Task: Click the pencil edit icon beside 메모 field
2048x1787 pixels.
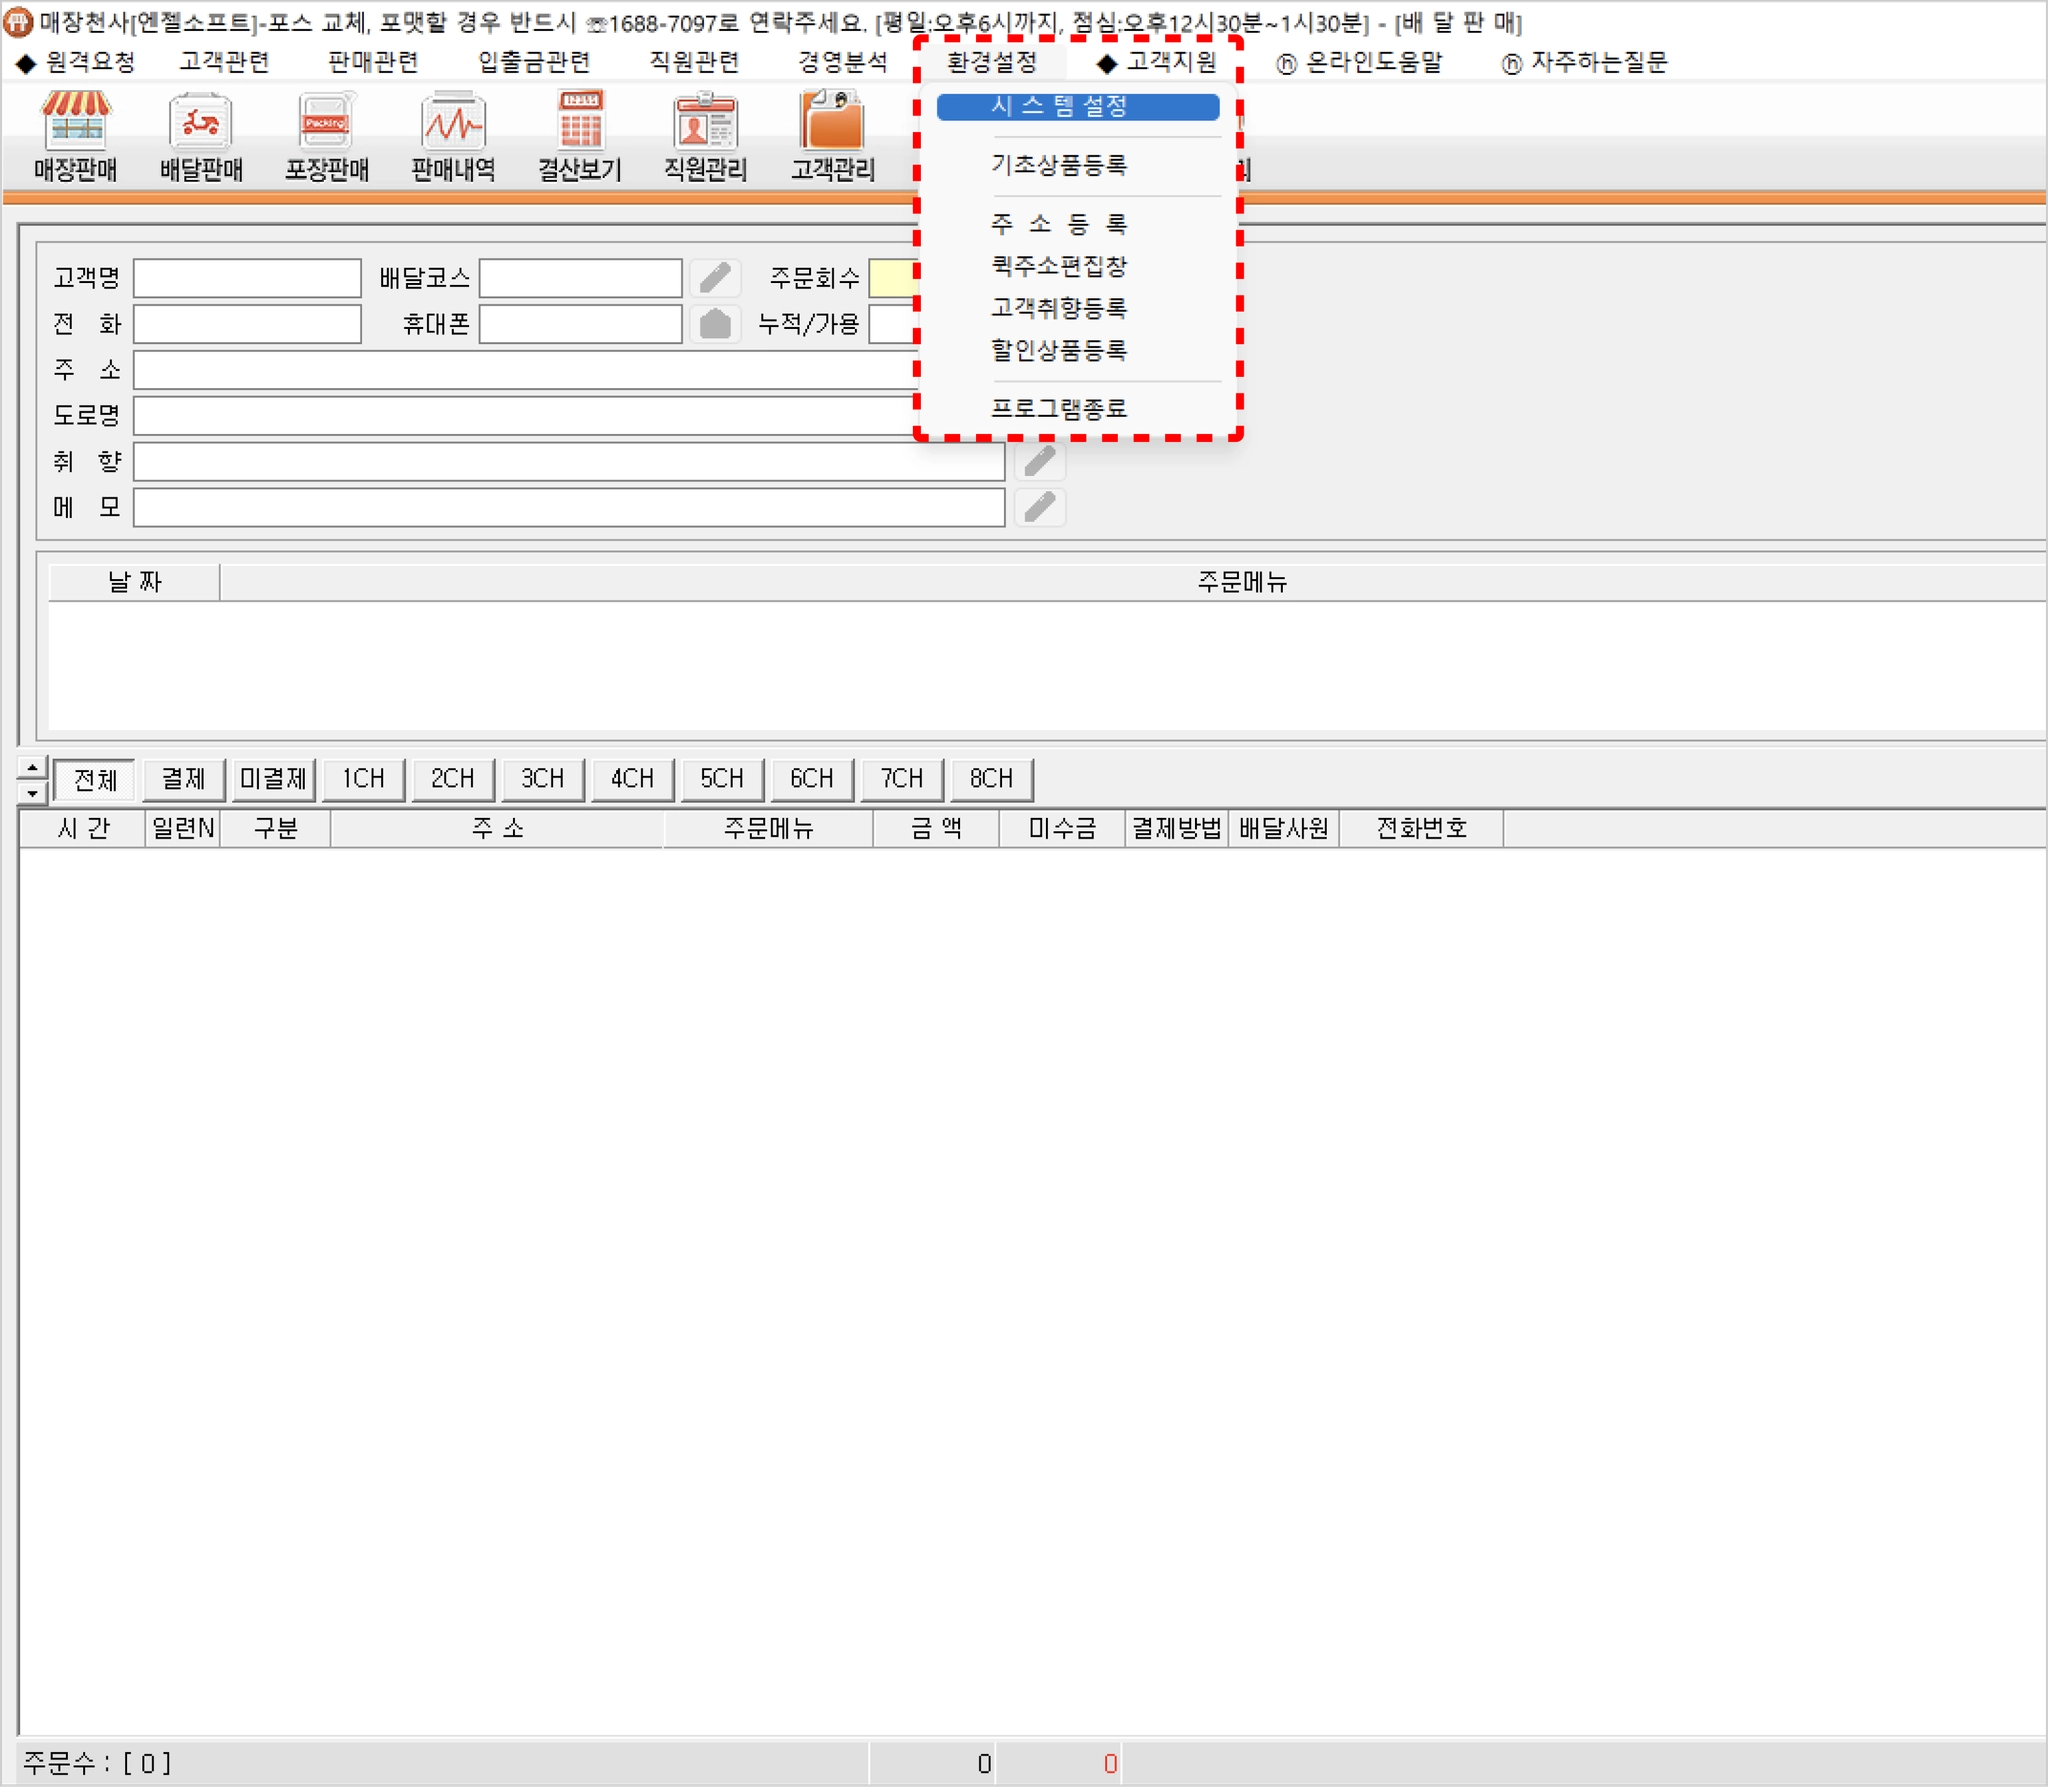Action: coord(1039,507)
